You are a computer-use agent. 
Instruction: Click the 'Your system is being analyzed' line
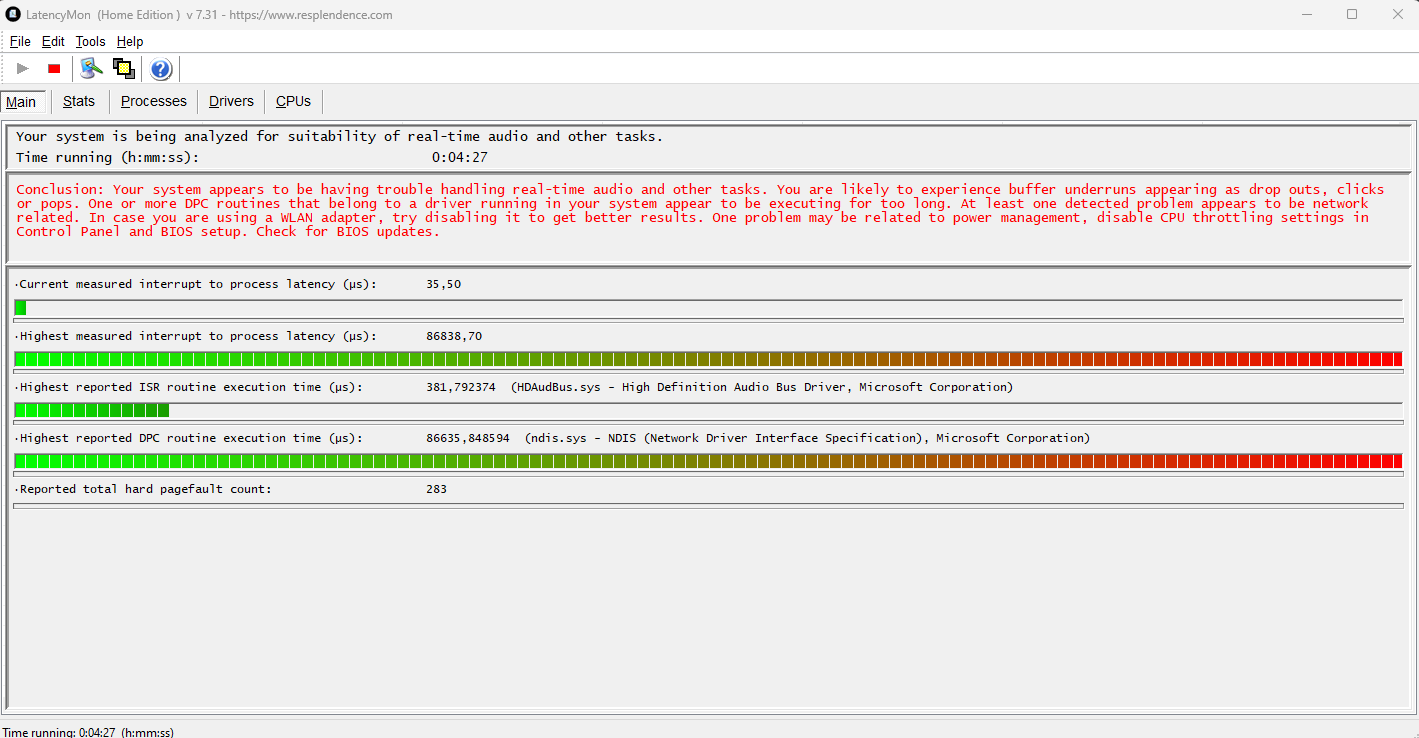click(x=339, y=136)
